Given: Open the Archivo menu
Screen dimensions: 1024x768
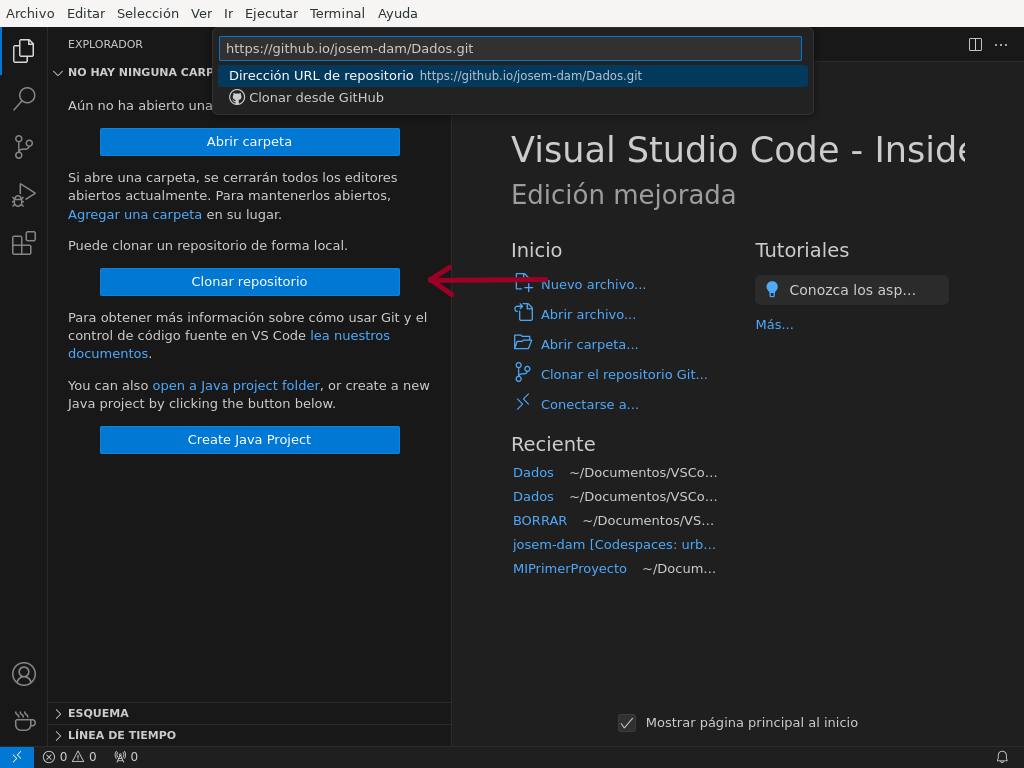Looking at the screenshot, I should 30,13.
